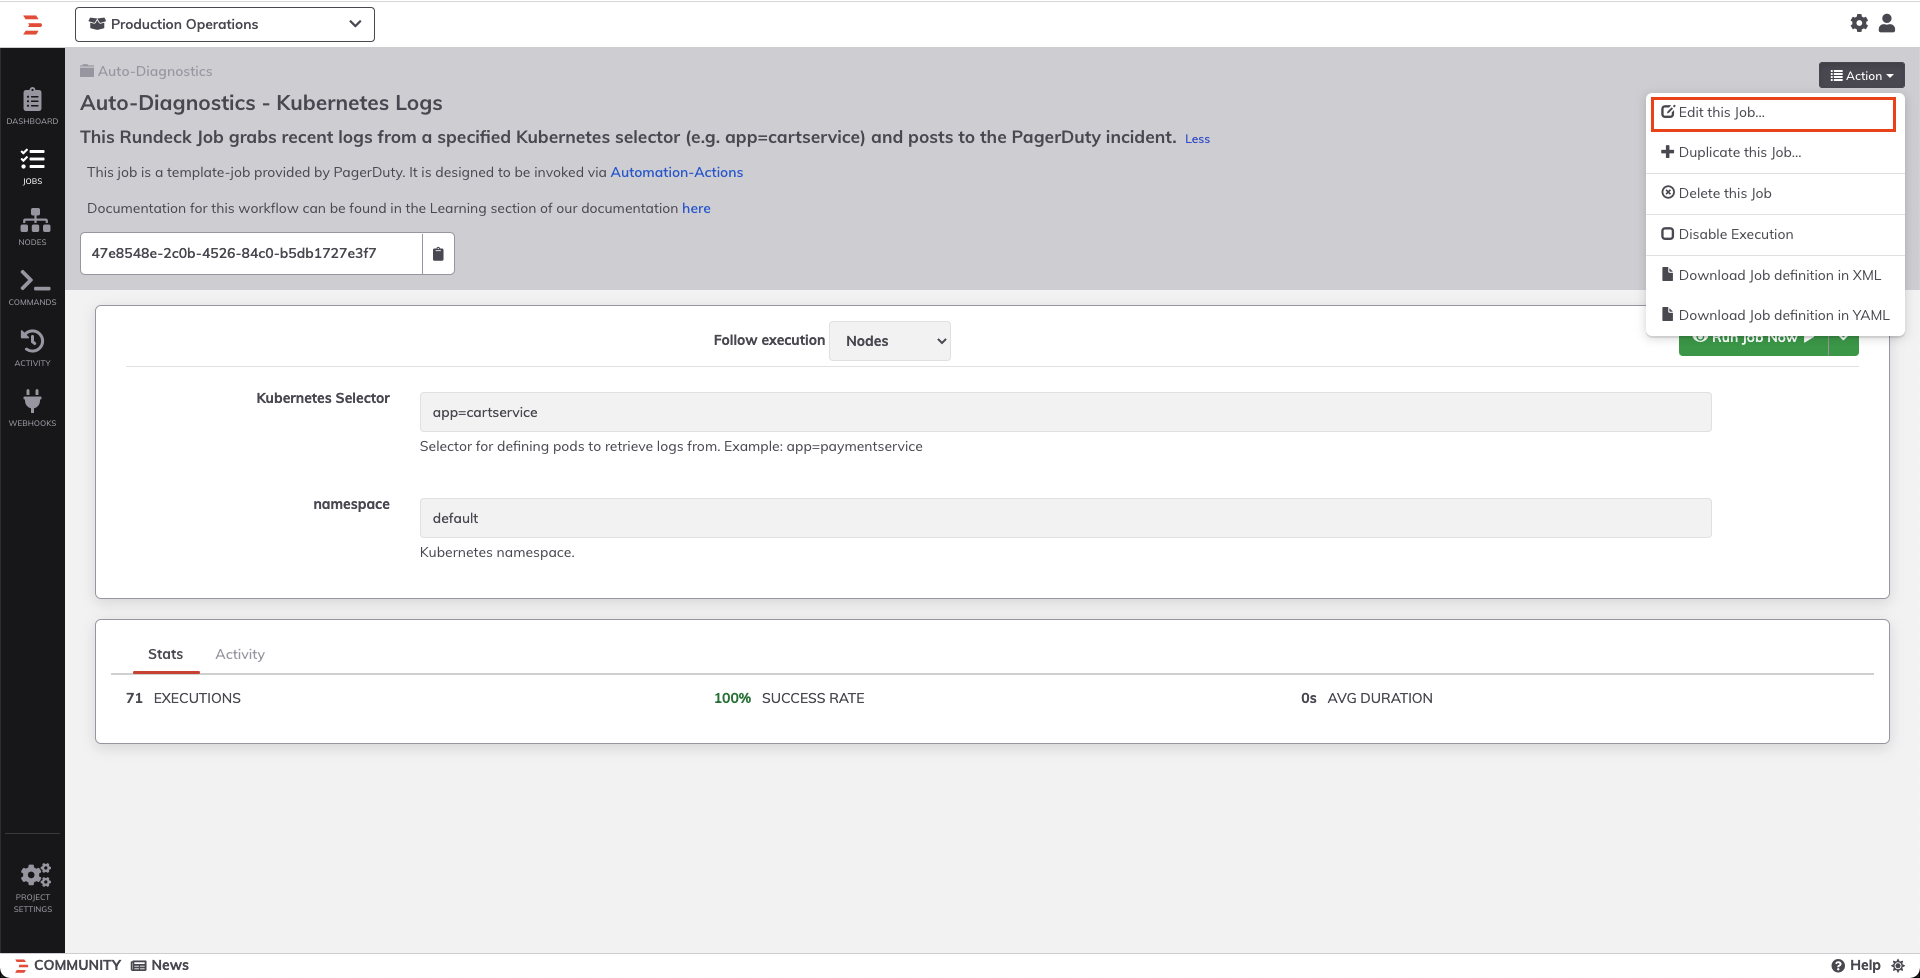The image size is (1920, 978).
Task: Download Job definition in XML
Action: point(1775,275)
